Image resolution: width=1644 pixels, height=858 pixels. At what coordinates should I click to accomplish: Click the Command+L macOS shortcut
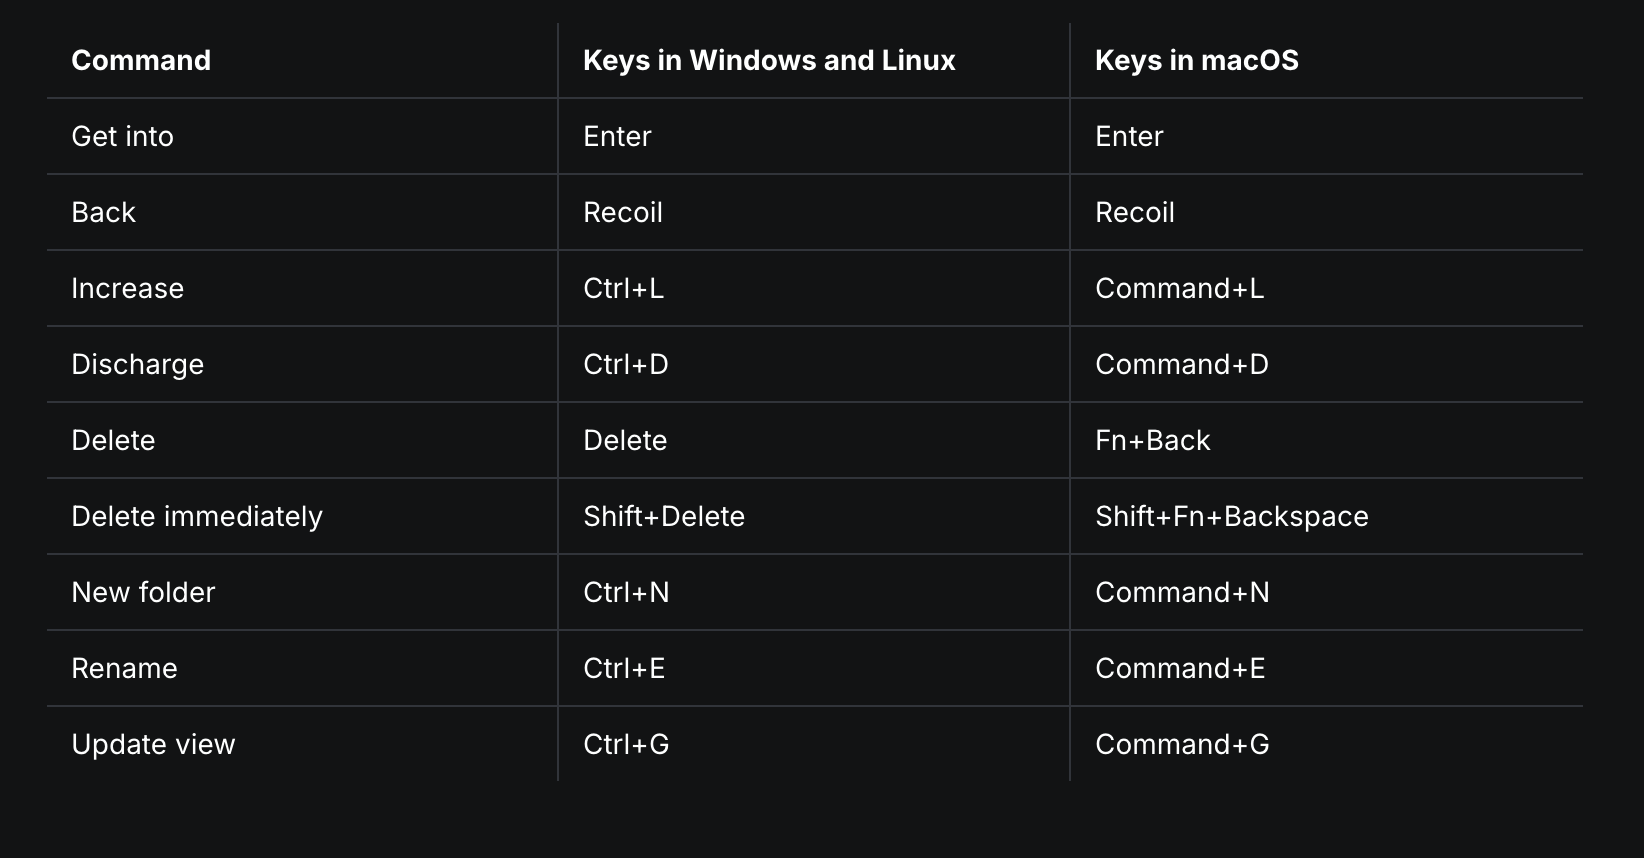tap(1179, 288)
